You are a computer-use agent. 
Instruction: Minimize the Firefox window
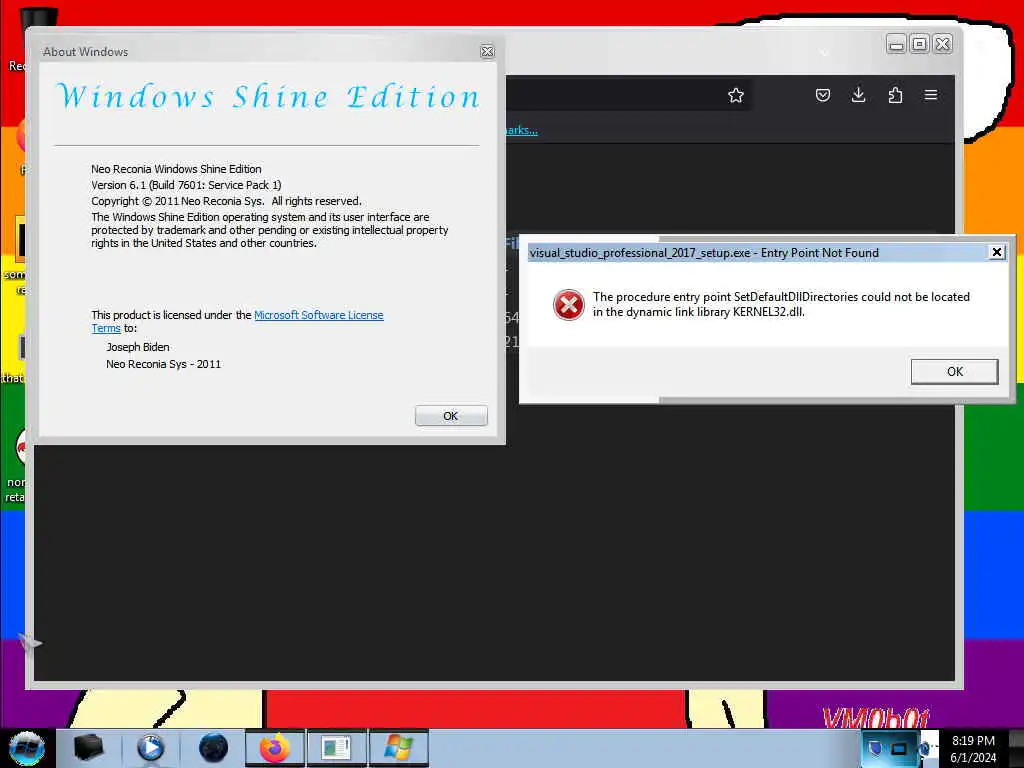tap(897, 44)
